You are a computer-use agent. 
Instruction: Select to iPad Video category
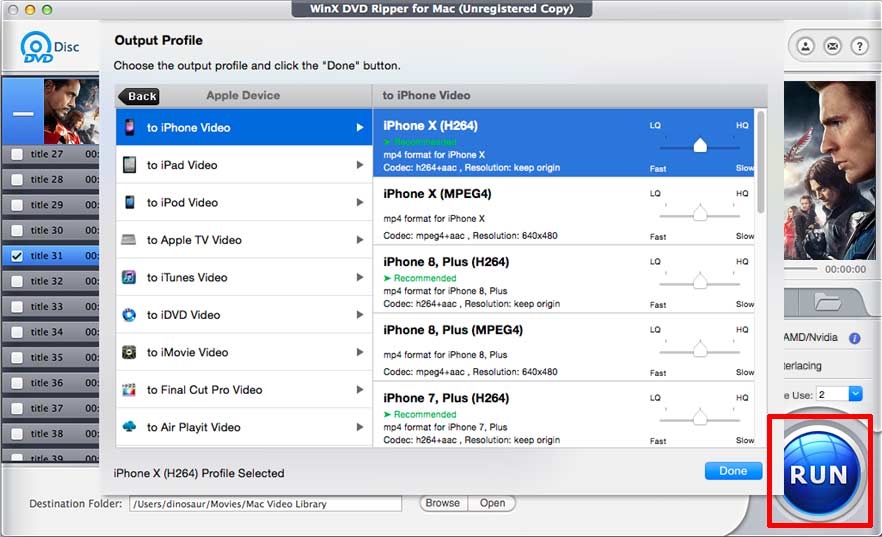point(244,165)
